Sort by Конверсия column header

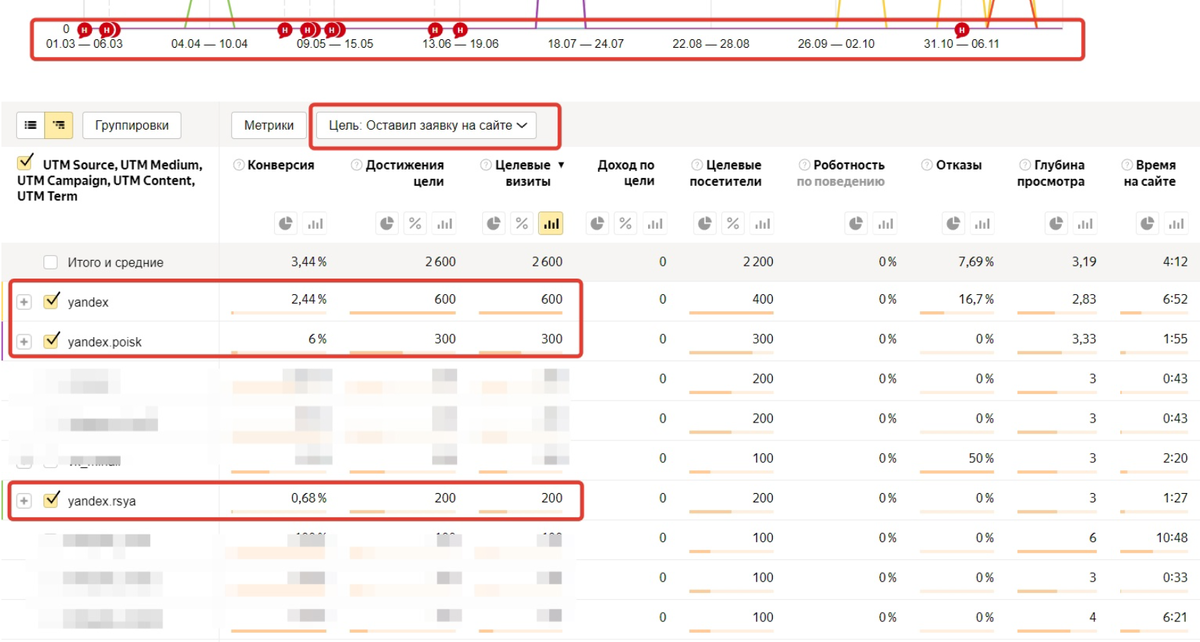click(281, 165)
